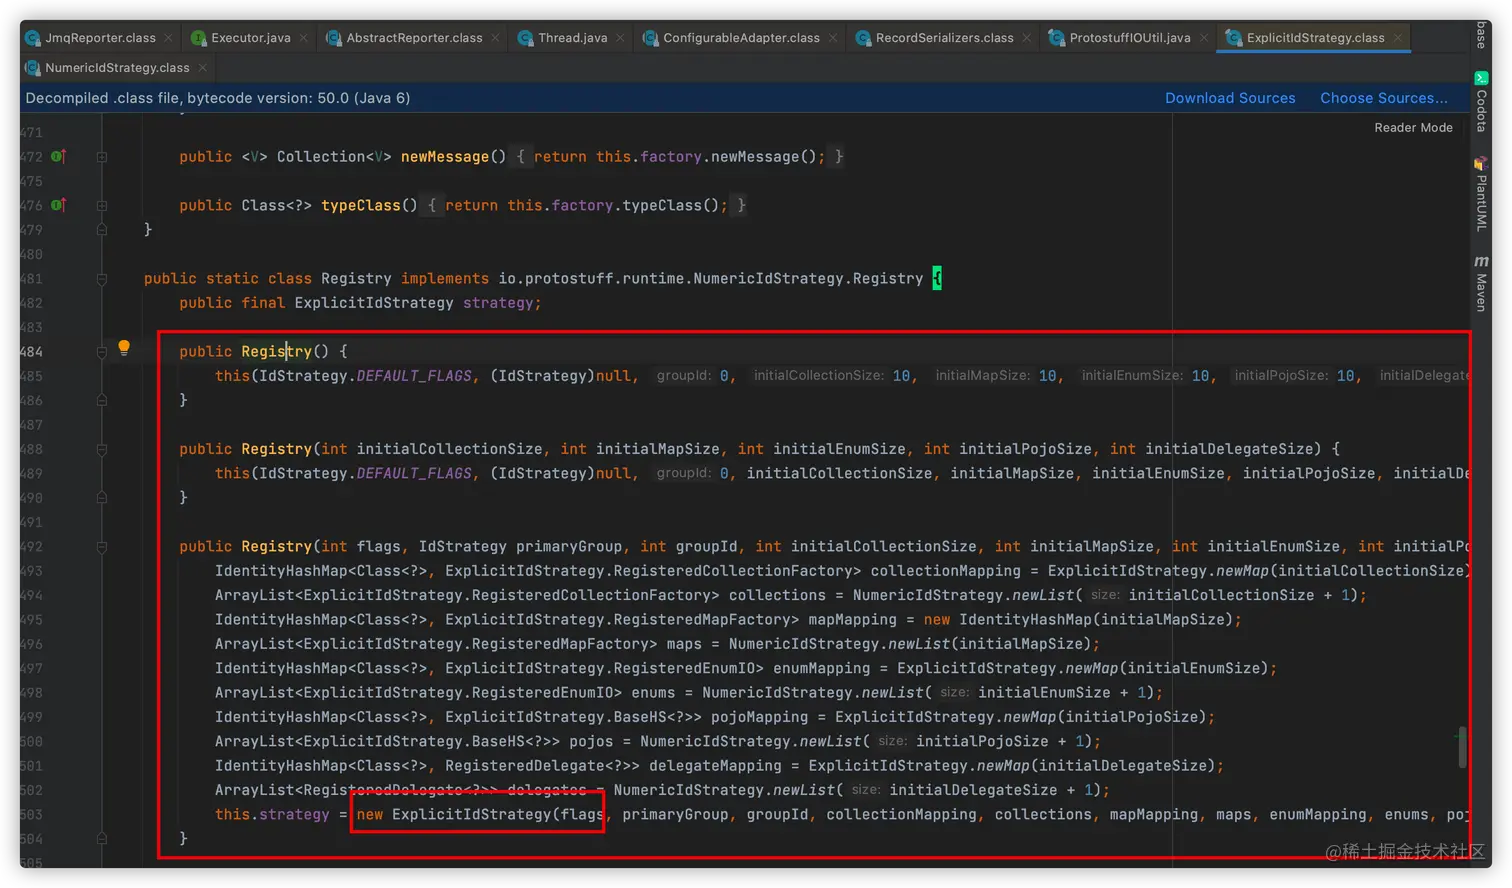
Task: Expand the folded typeClass method at line 476
Action: coord(102,206)
